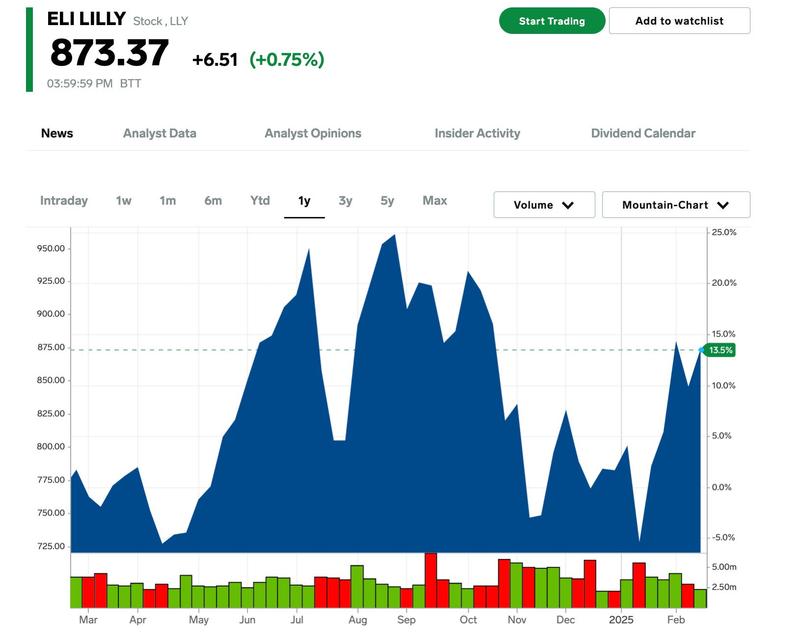Show the 3y chart range
800x644 pixels.
(345, 201)
